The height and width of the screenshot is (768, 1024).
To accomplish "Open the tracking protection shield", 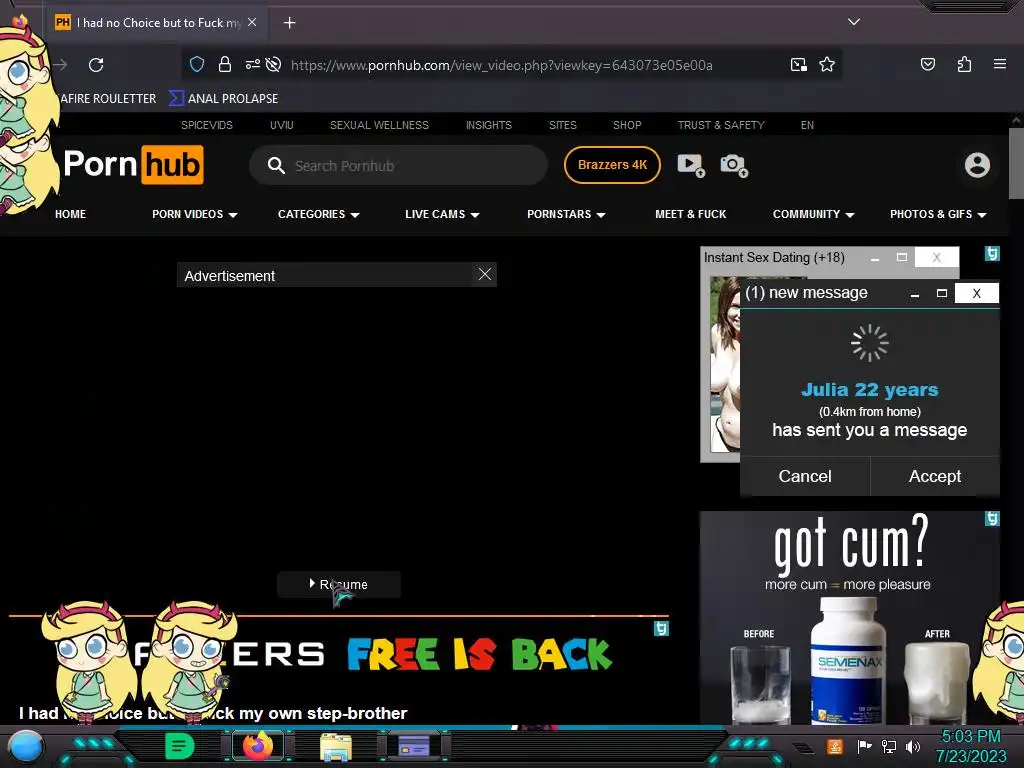I will coord(197,64).
